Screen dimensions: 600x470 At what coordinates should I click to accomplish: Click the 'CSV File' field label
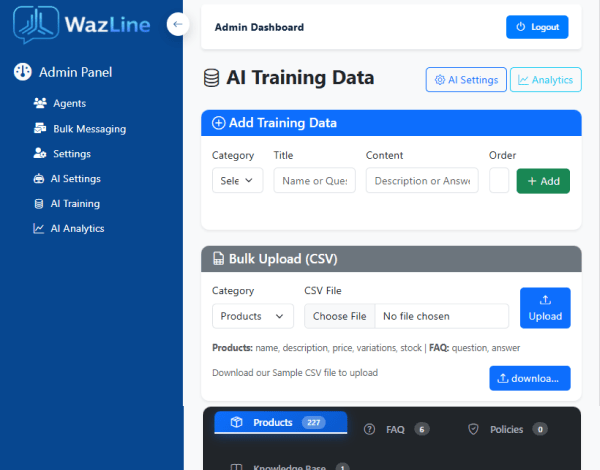pos(323,291)
